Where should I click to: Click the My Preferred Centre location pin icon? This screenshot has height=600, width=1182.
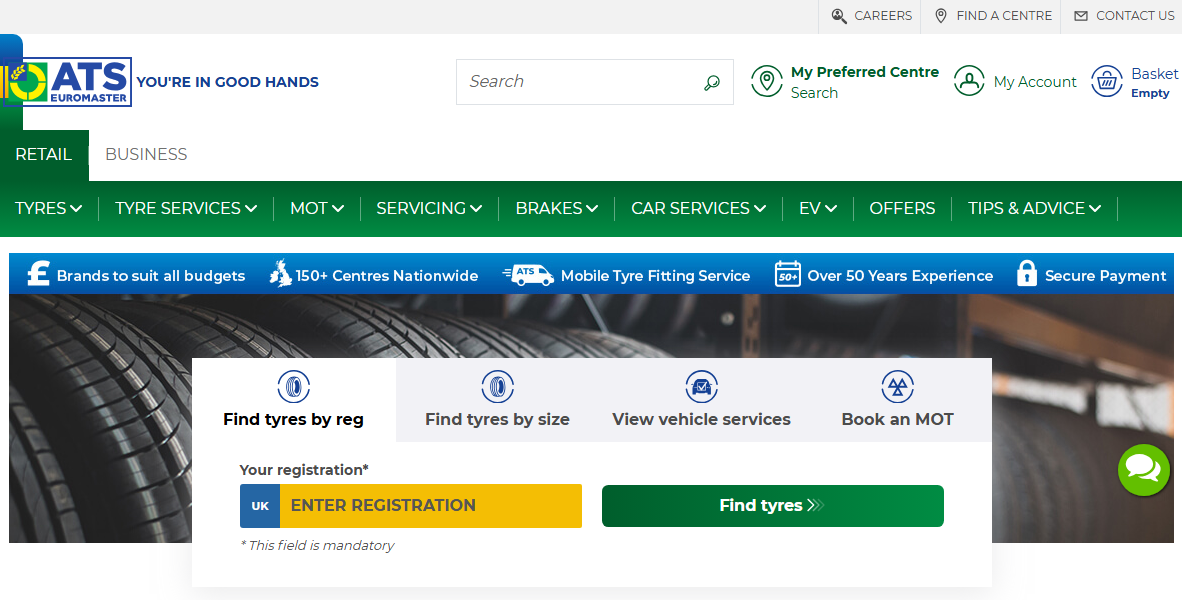(x=767, y=82)
